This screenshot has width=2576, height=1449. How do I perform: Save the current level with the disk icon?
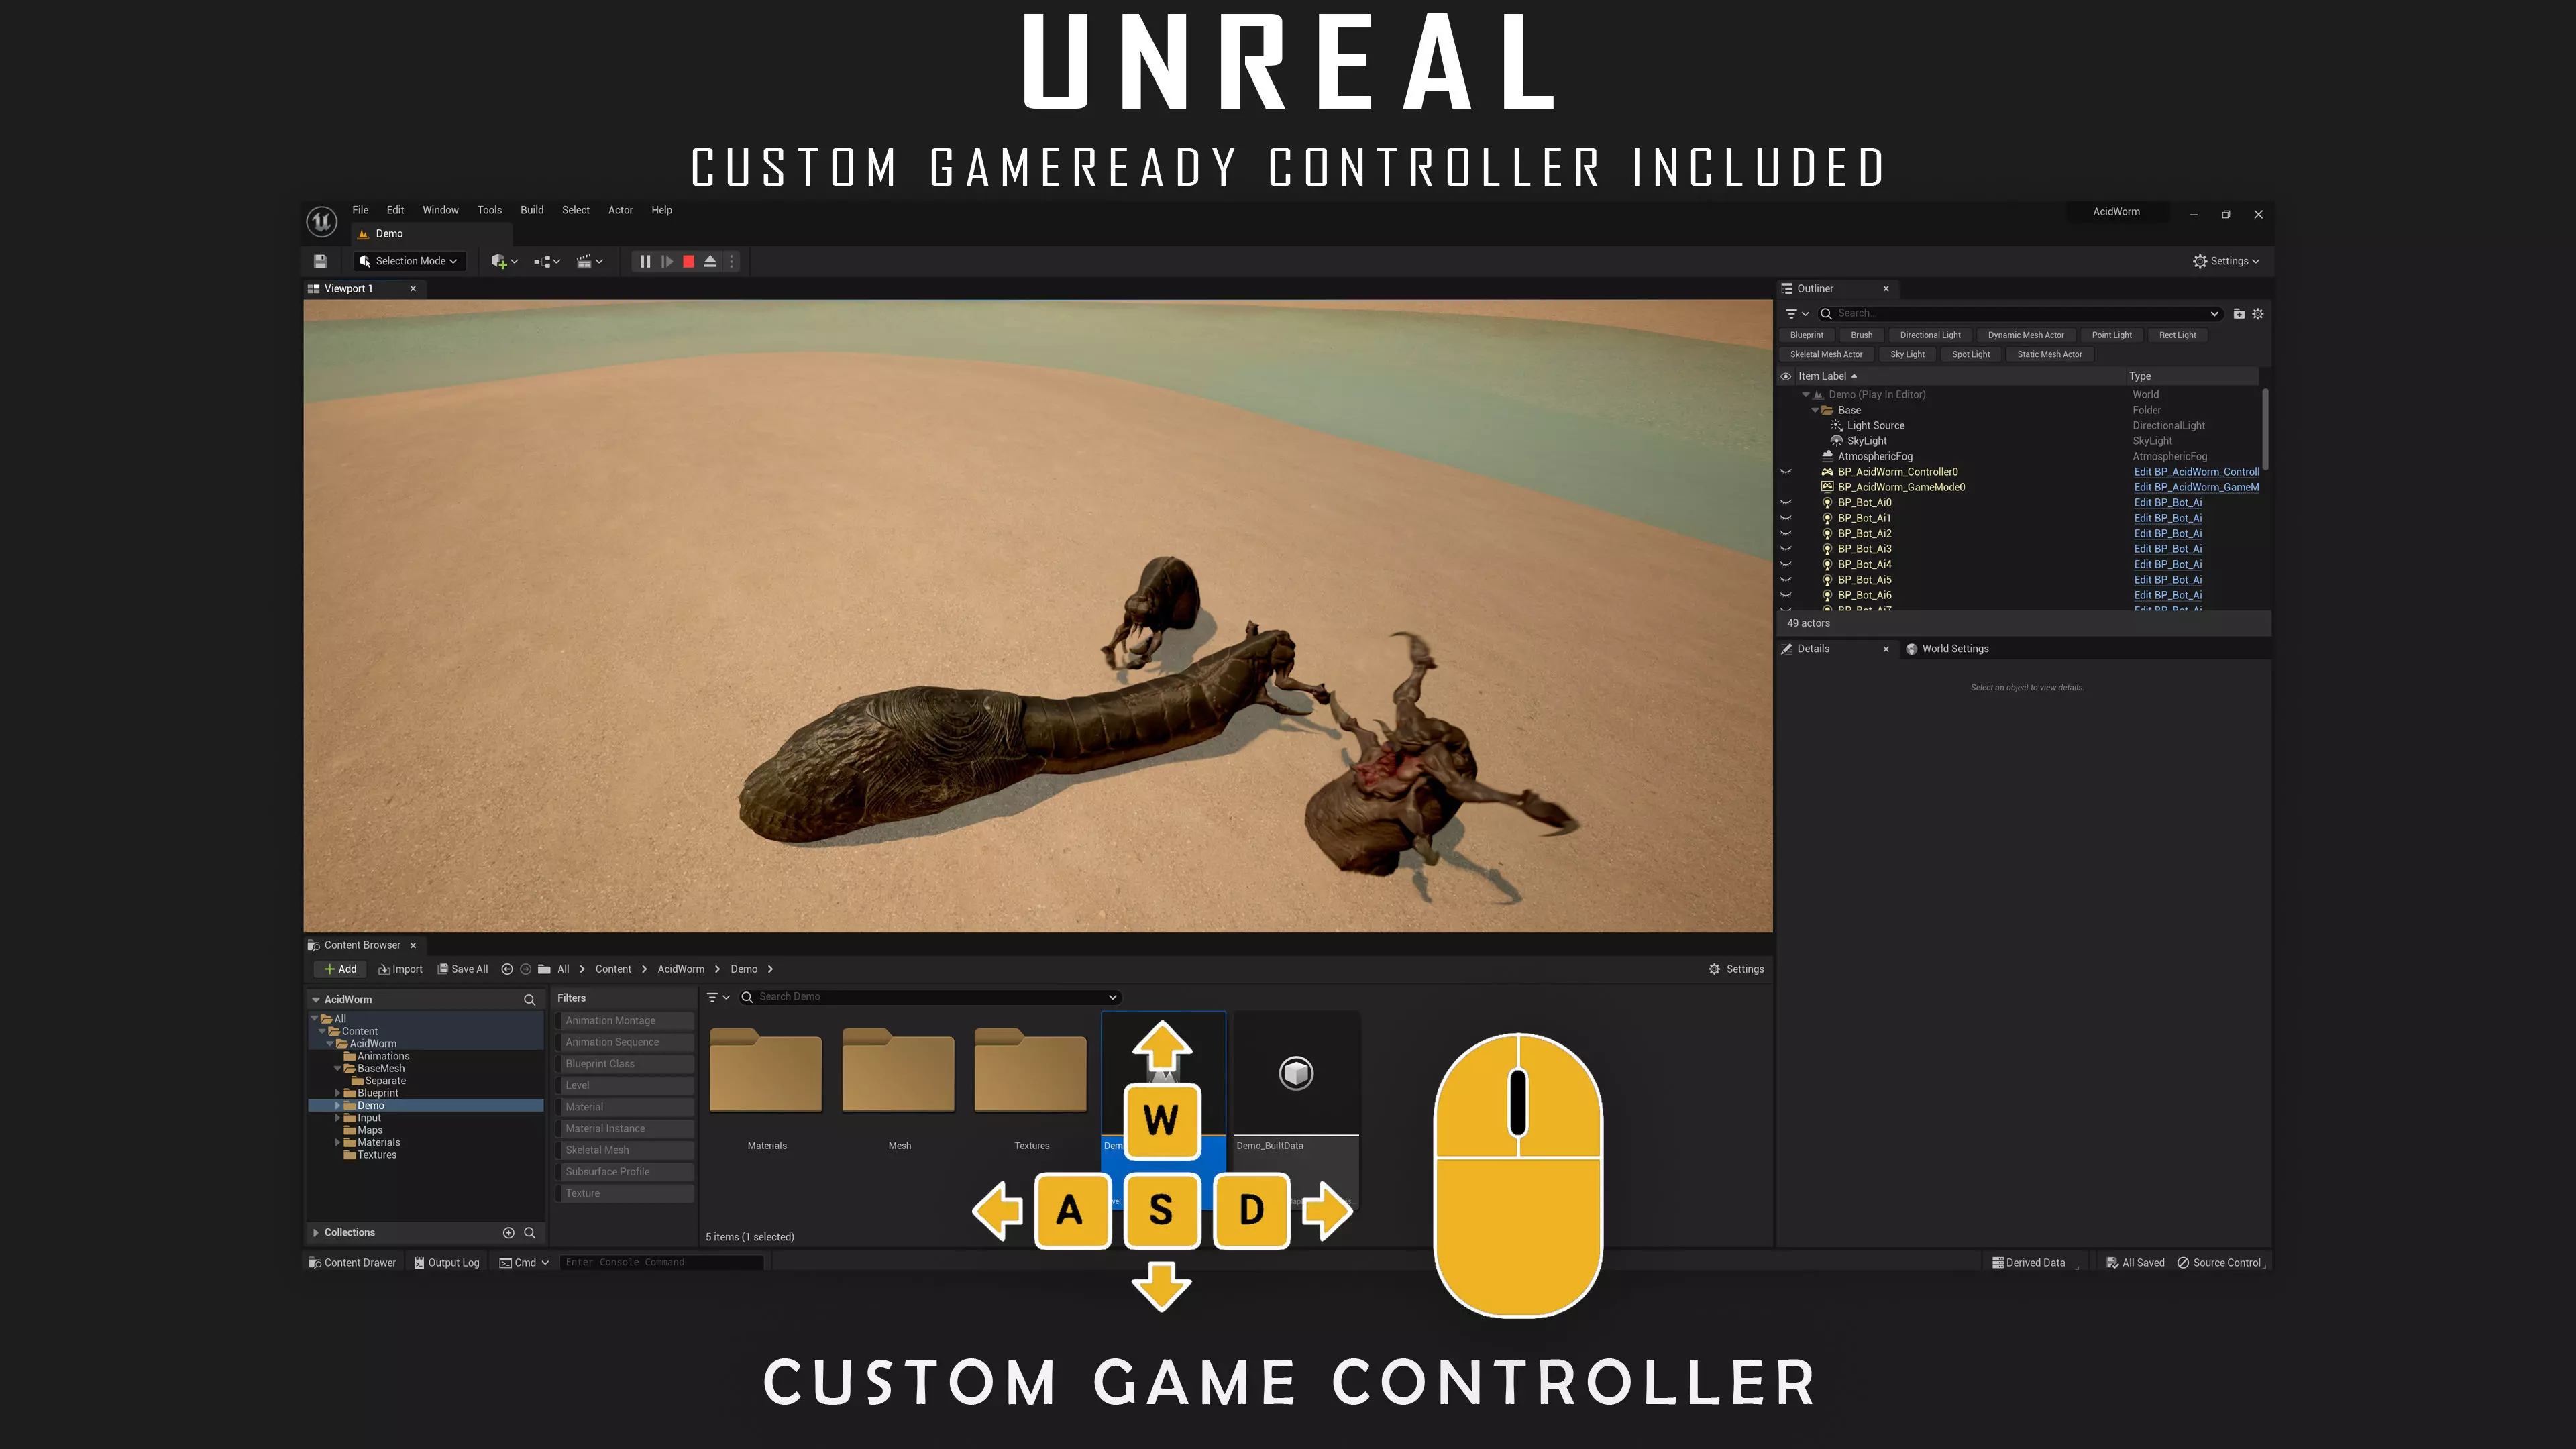tap(320, 261)
